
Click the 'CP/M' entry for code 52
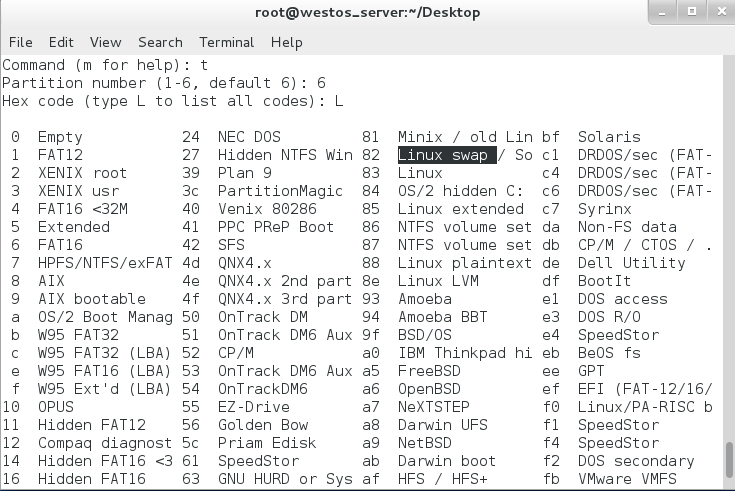click(236, 353)
